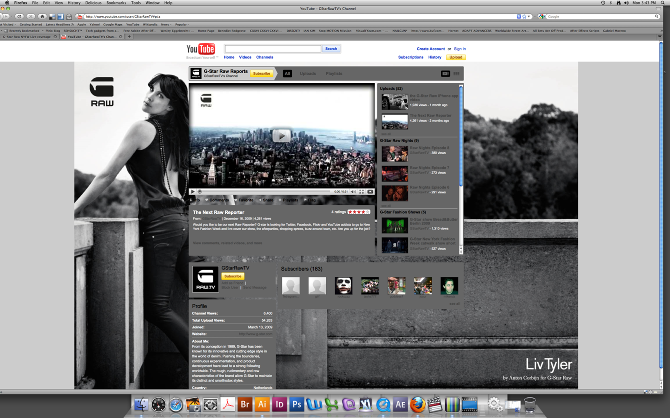Select the yellow Upload button
Viewport: 670px width, 418px height.
(456, 57)
